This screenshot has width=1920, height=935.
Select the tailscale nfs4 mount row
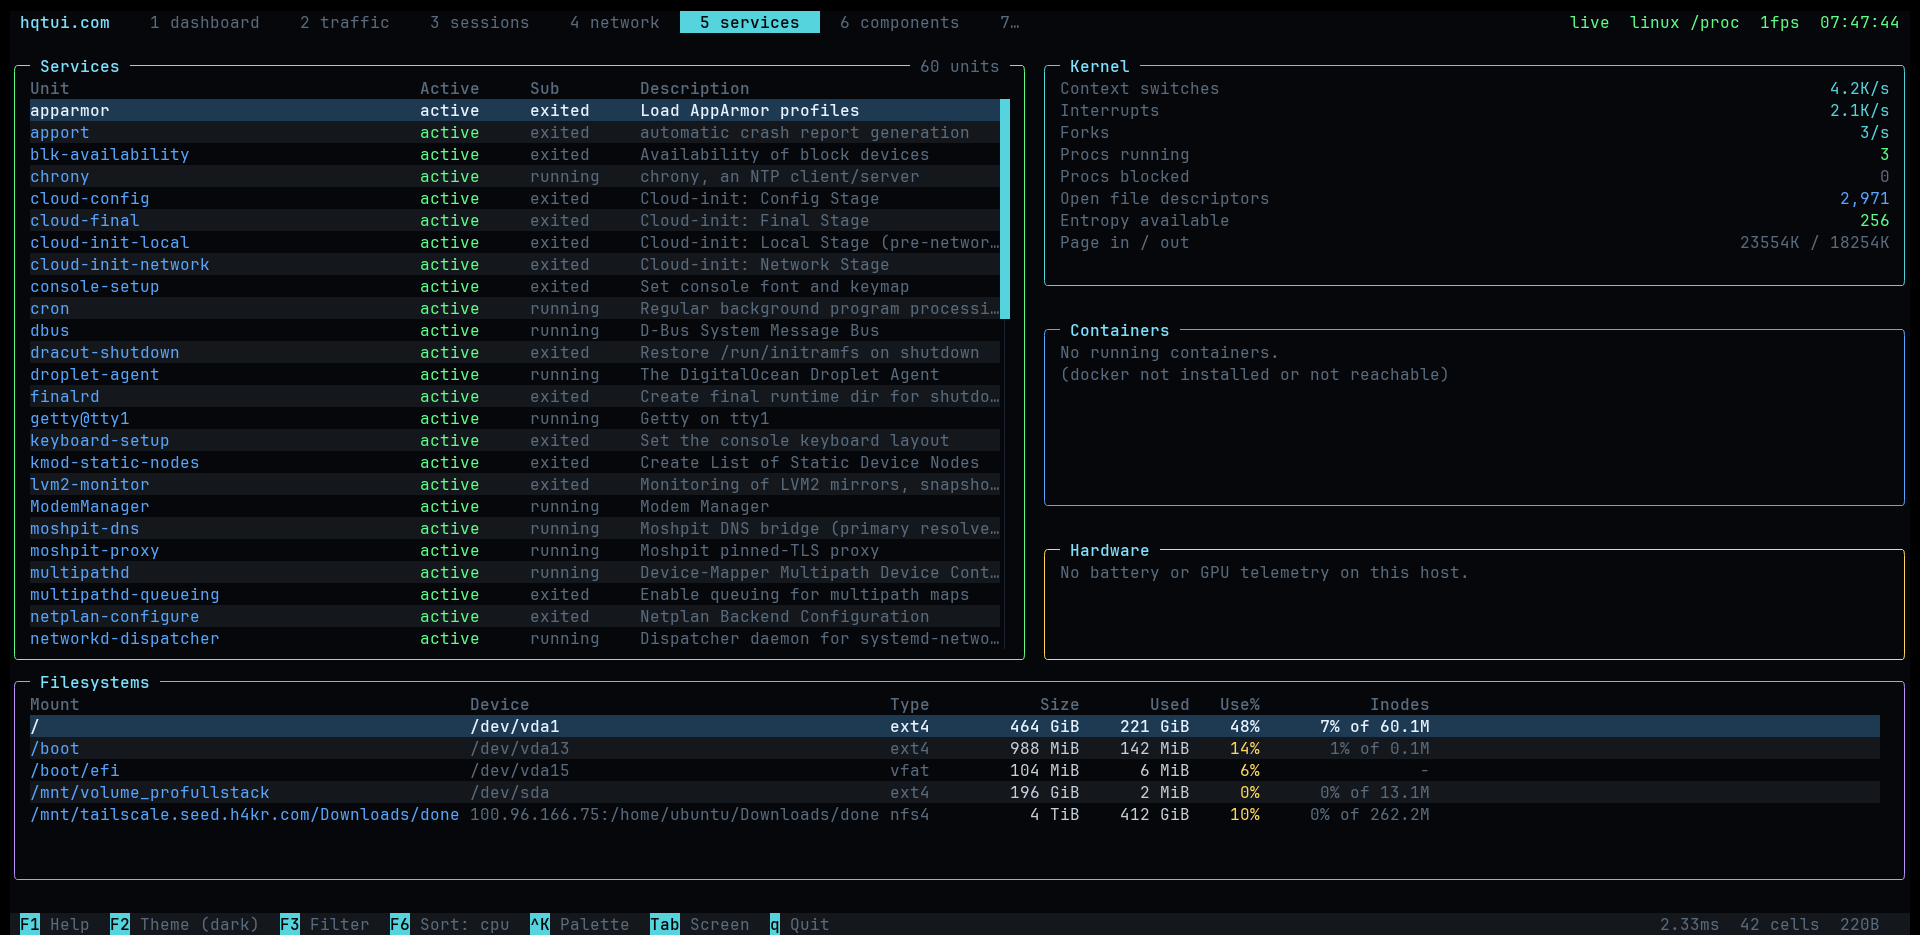pyautogui.click(x=955, y=814)
